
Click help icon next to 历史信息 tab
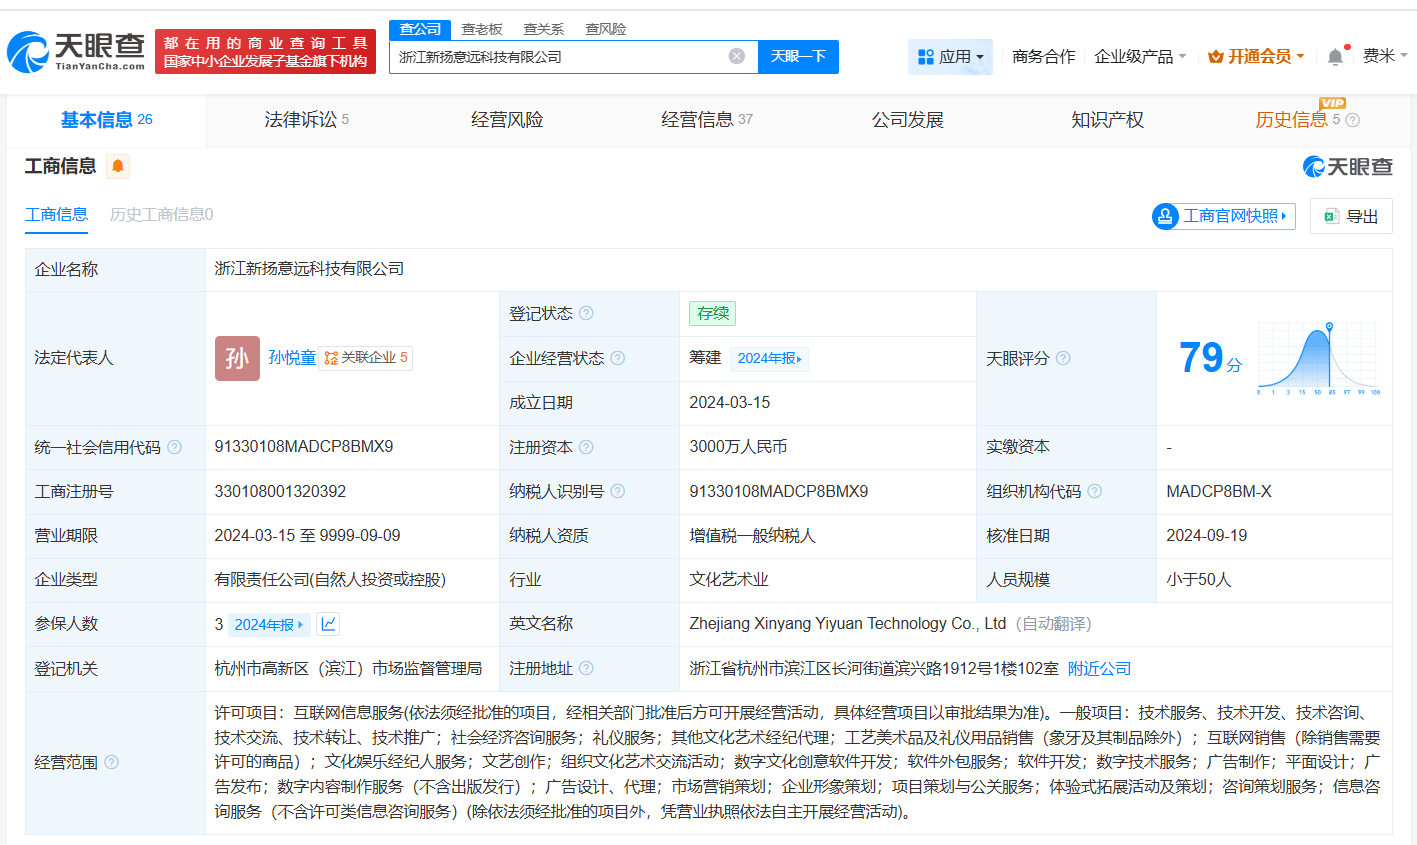(x=1353, y=120)
